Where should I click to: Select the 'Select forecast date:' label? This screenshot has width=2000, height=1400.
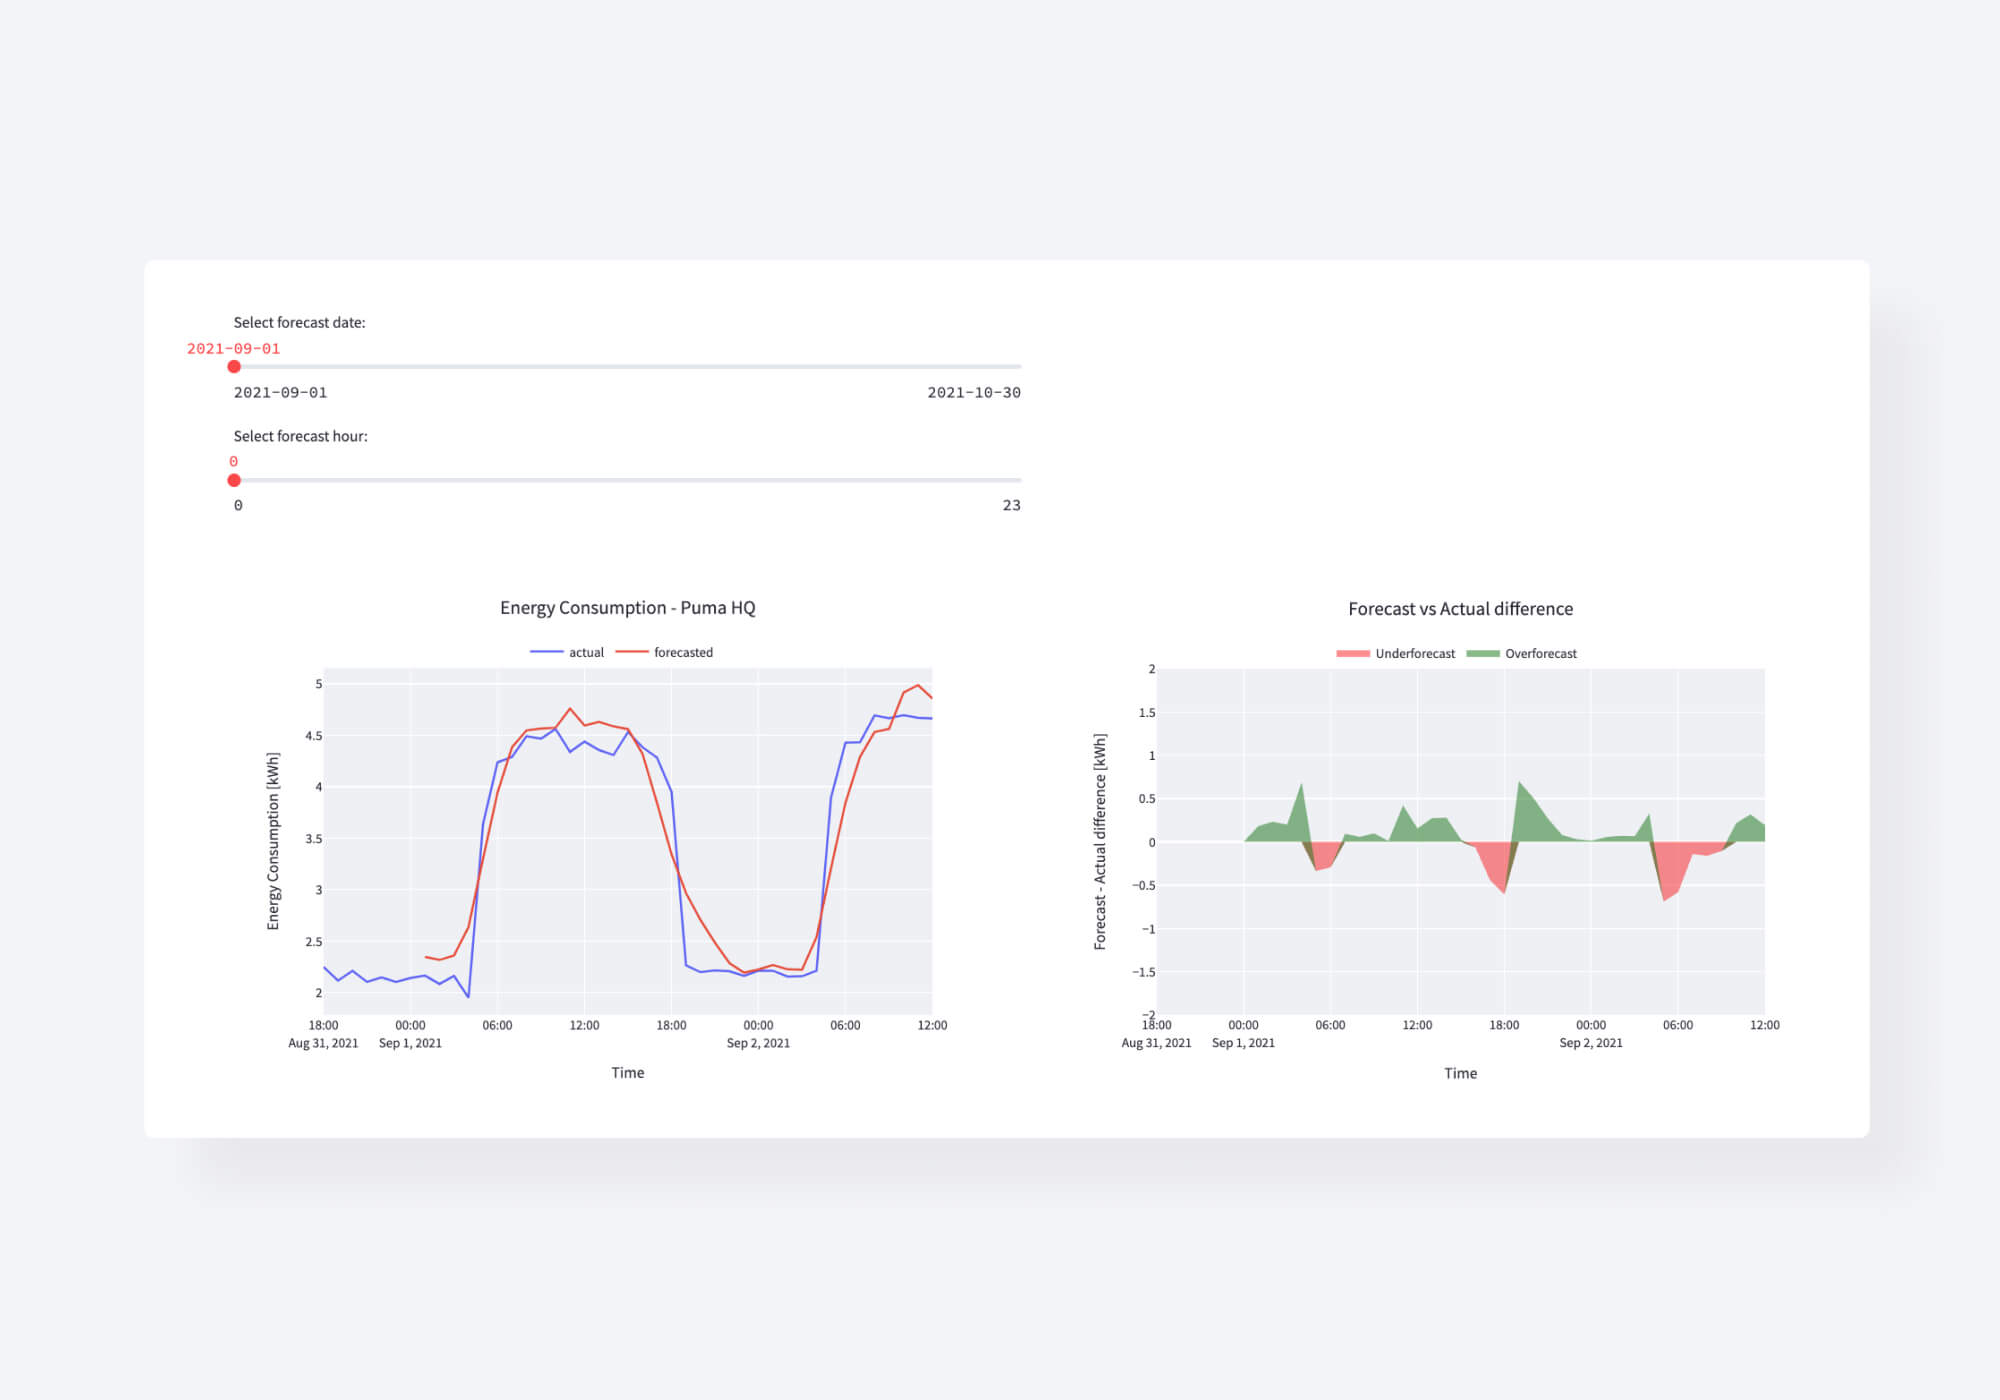[x=300, y=322]
